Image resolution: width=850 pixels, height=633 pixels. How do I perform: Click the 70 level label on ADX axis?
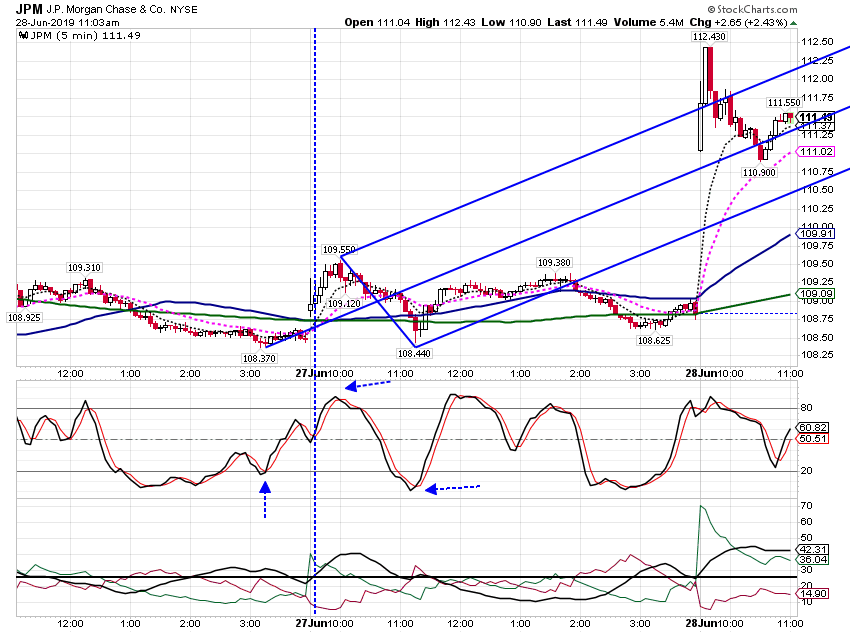point(806,506)
